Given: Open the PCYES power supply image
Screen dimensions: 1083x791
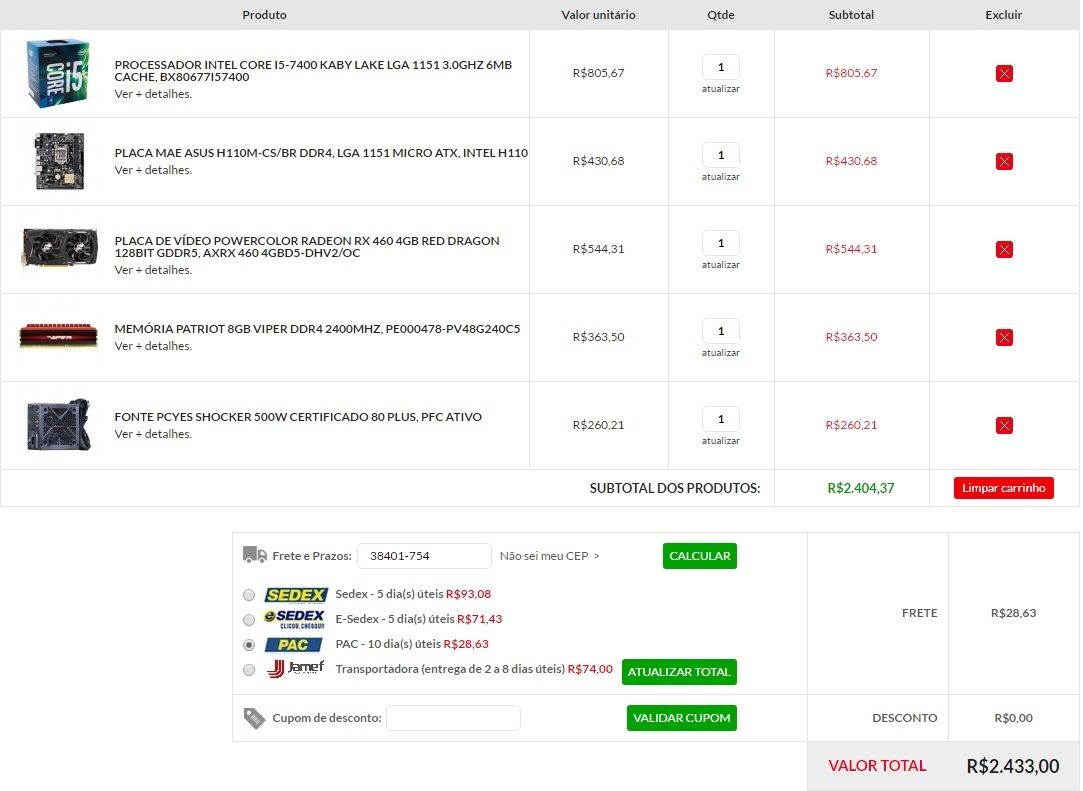Looking at the screenshot, I should point(59,425).
